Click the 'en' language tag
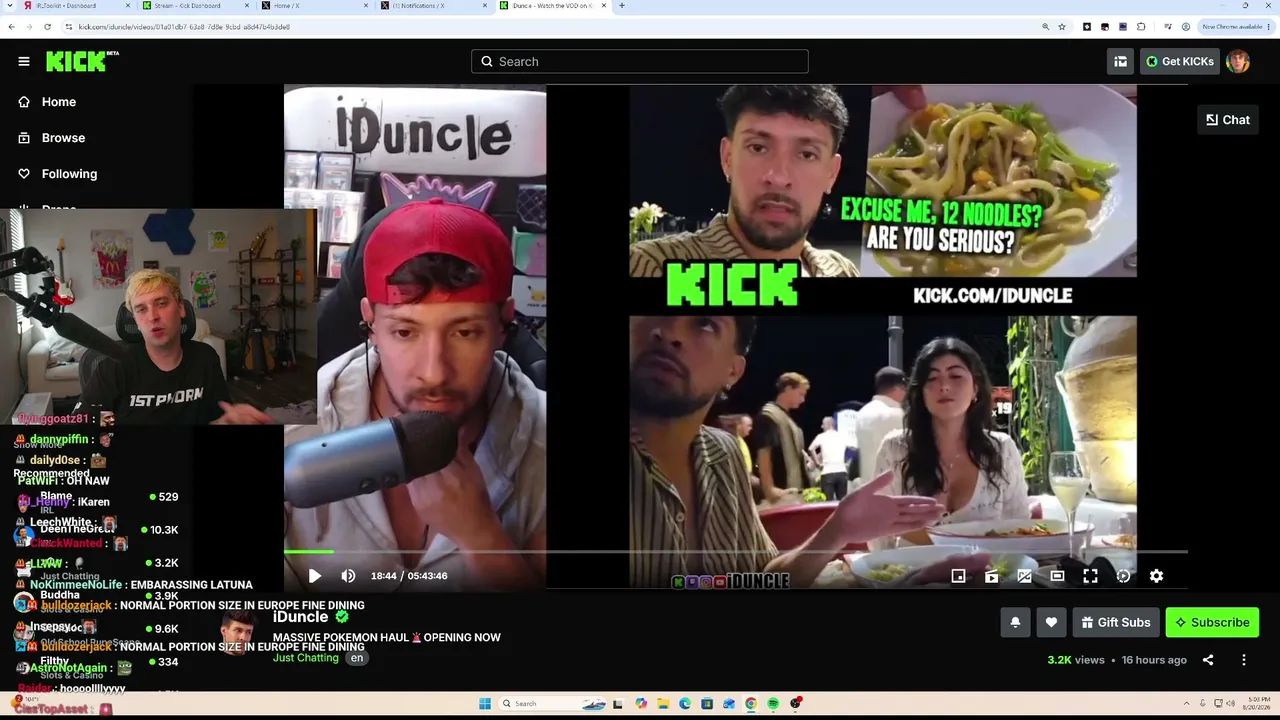 [x=357, y=658]
